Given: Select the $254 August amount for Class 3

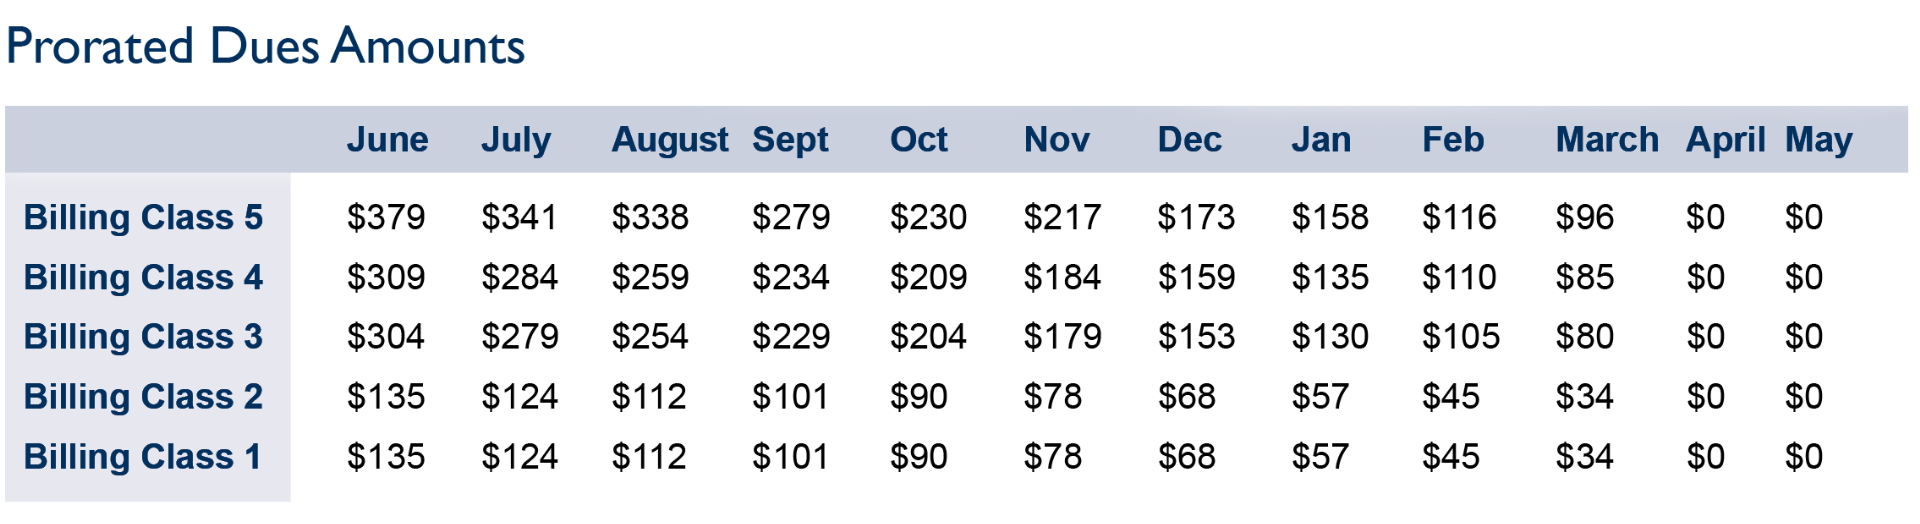Looking at the screenshot, I should [650, 337].
